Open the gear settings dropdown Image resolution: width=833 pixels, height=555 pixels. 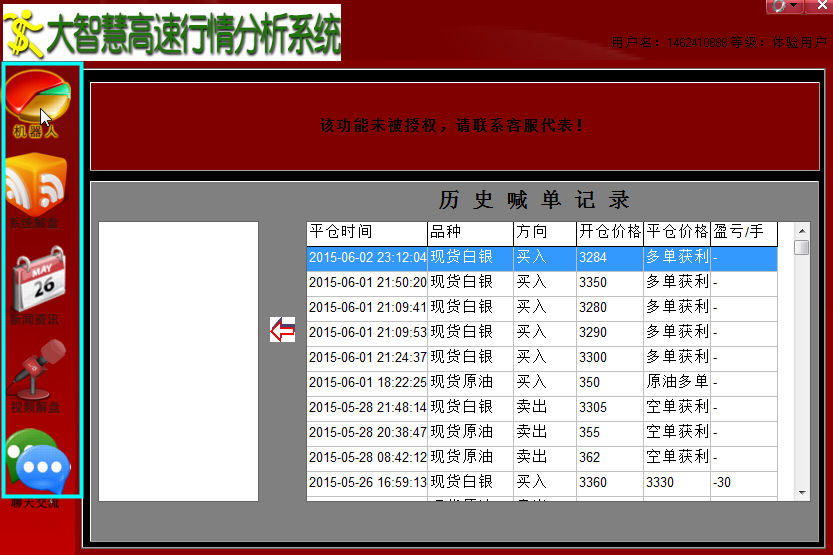click(x=784, y=6)
